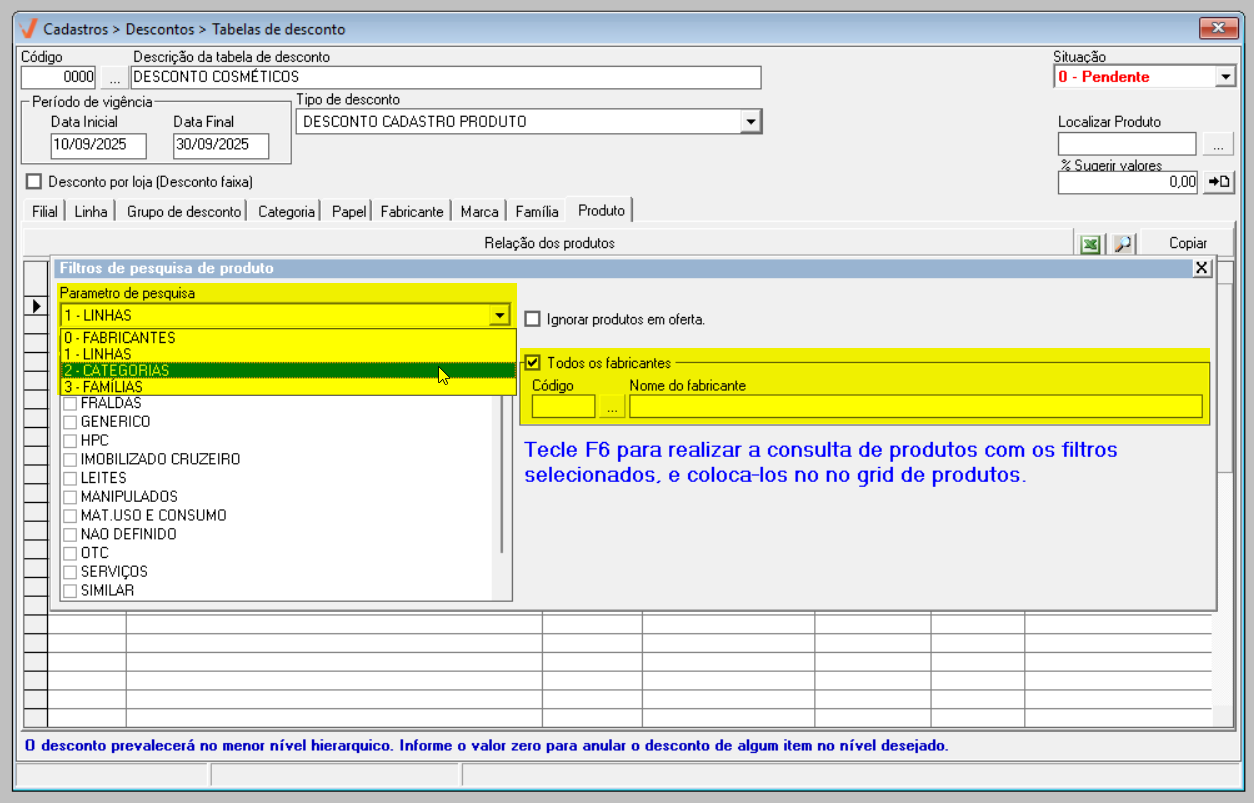Switch to the Grupo de desconto tab
1254x803 pixels.
pos(184,212)
